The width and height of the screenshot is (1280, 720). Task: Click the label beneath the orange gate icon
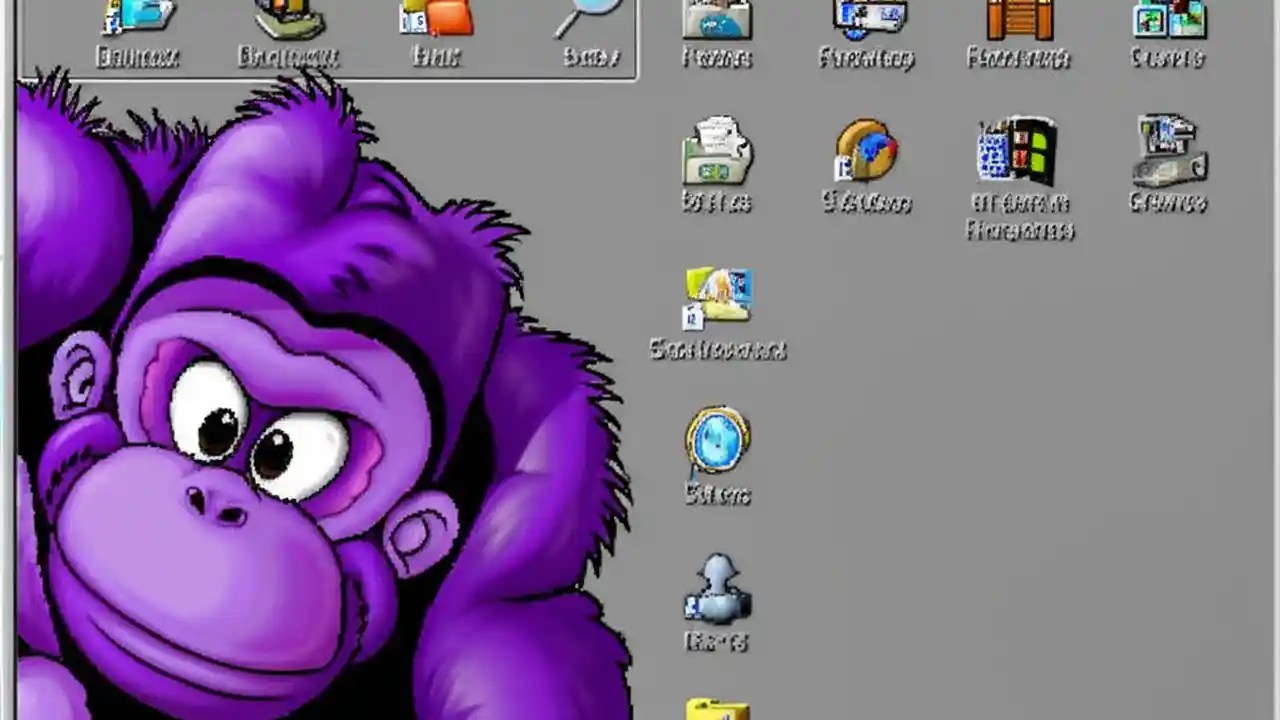(x=1018, y=58)
